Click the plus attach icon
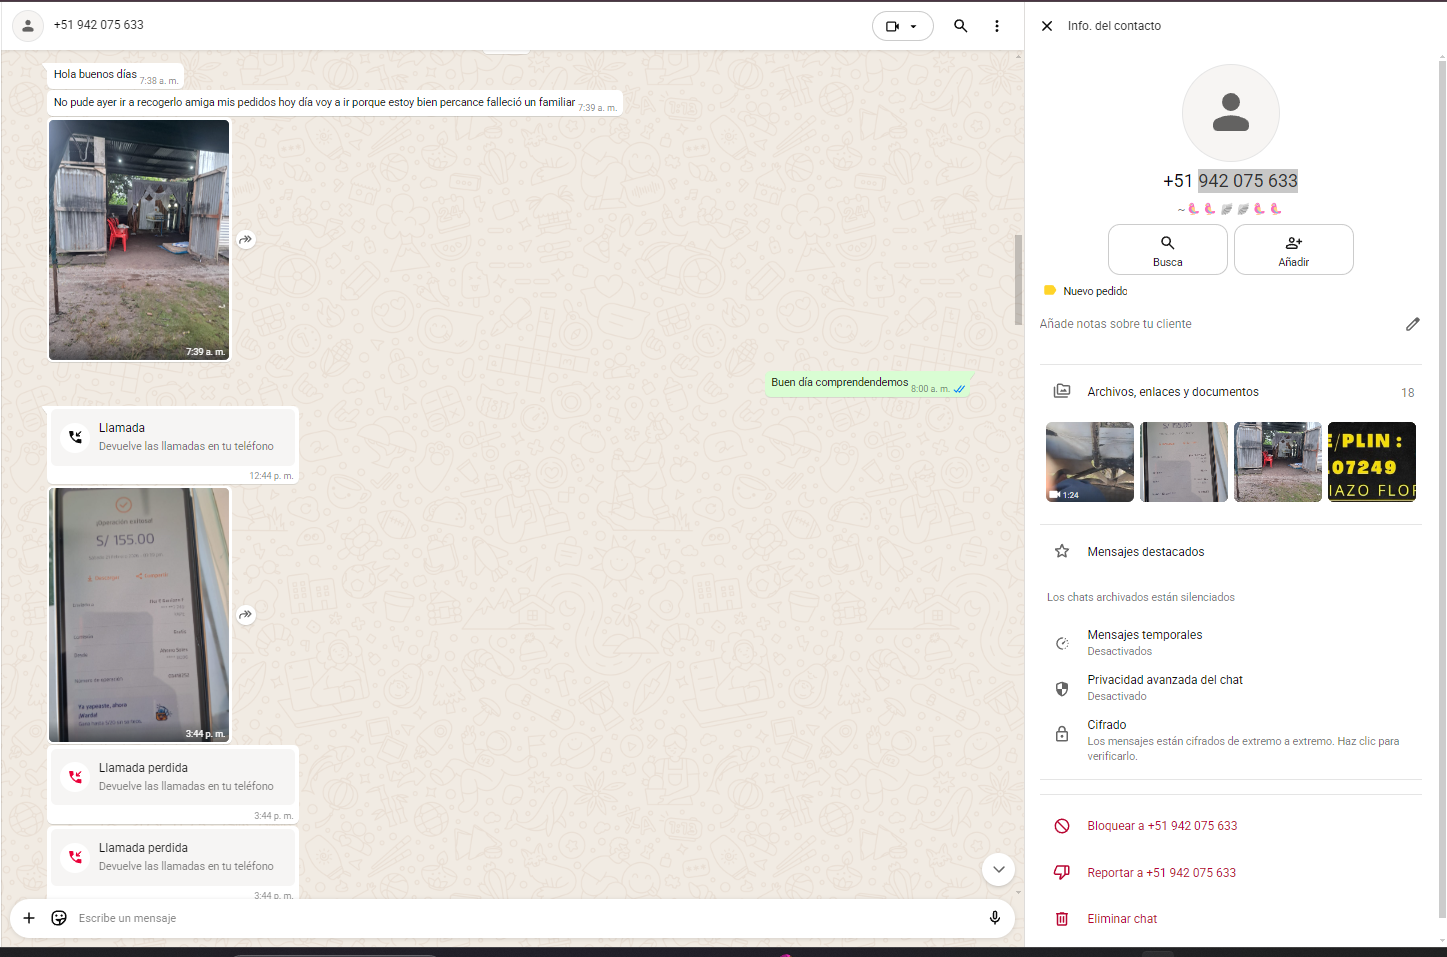This screenshot has width=1447, height=957. (x=29, y=918)
